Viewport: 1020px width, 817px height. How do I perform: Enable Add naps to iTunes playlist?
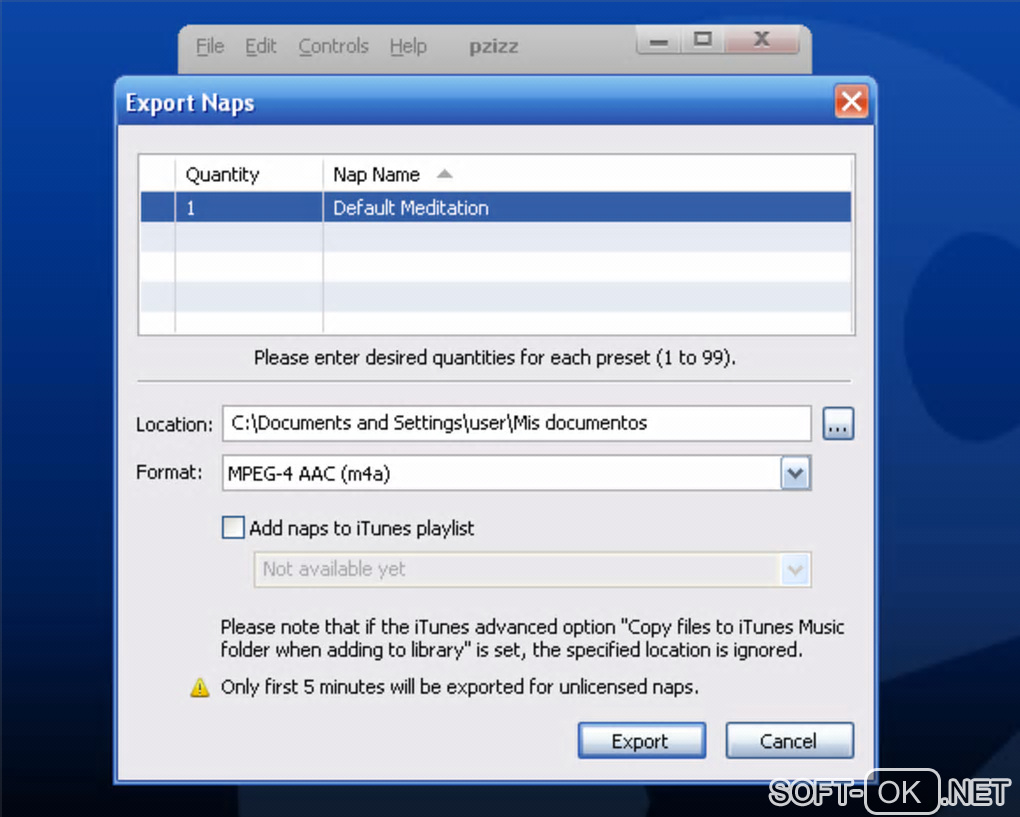pyautogui.click(x=233, y=528)
